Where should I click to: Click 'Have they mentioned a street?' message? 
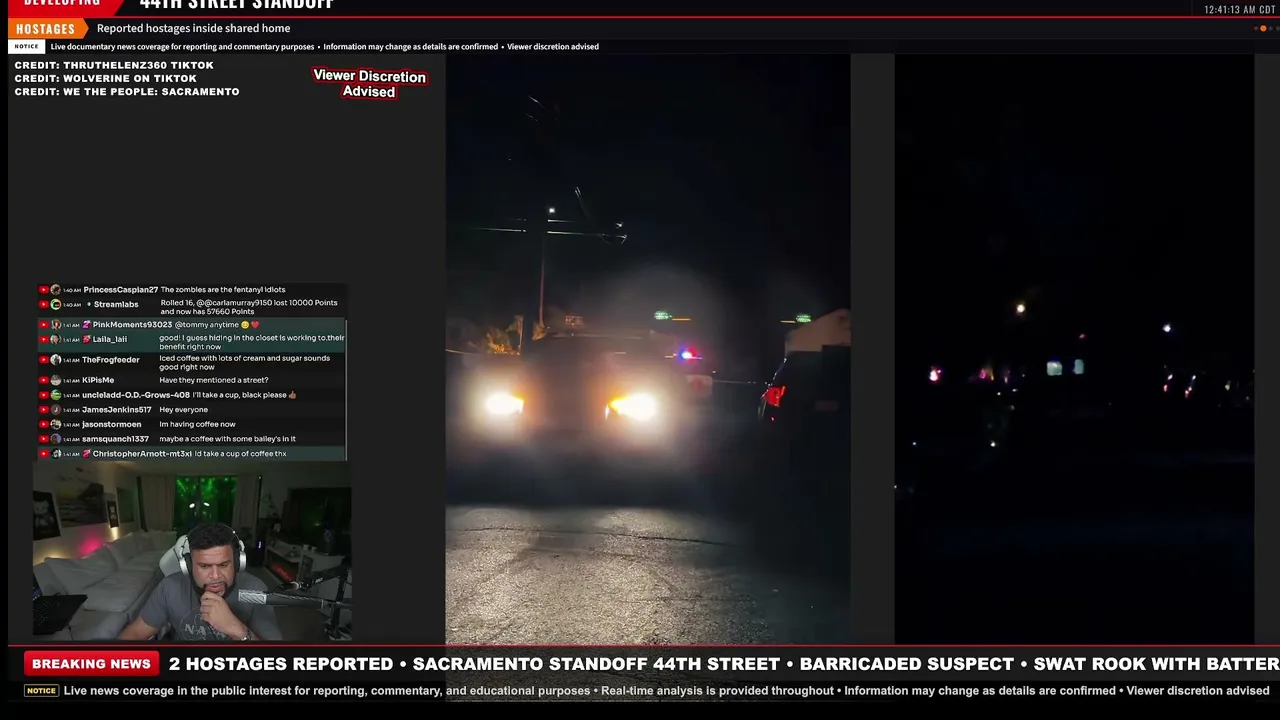tap(214, 380)
